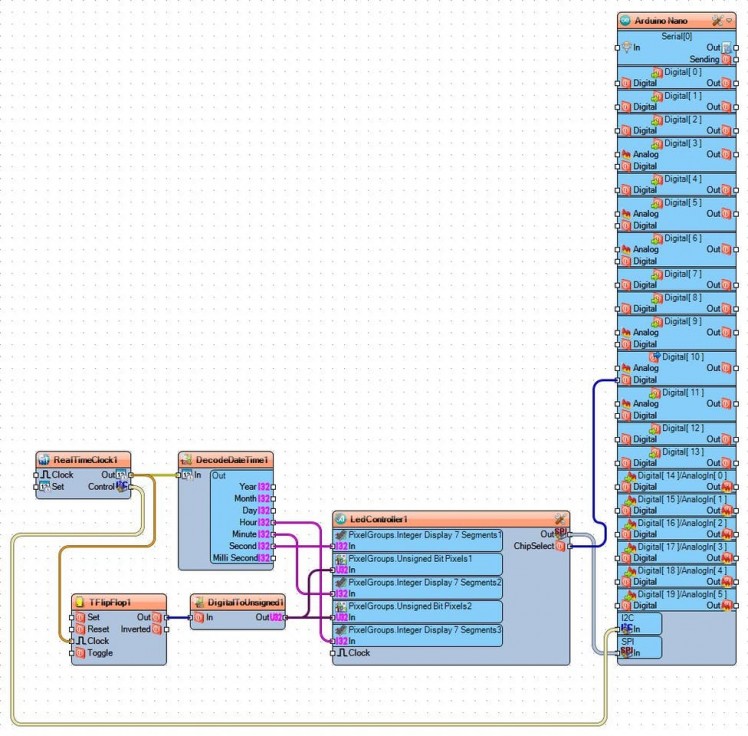Image resolution: width=748 pixels, height=736 pixels.
Task: Open the LedController1 wrench settings icon
Action: (x=561, y=518)
